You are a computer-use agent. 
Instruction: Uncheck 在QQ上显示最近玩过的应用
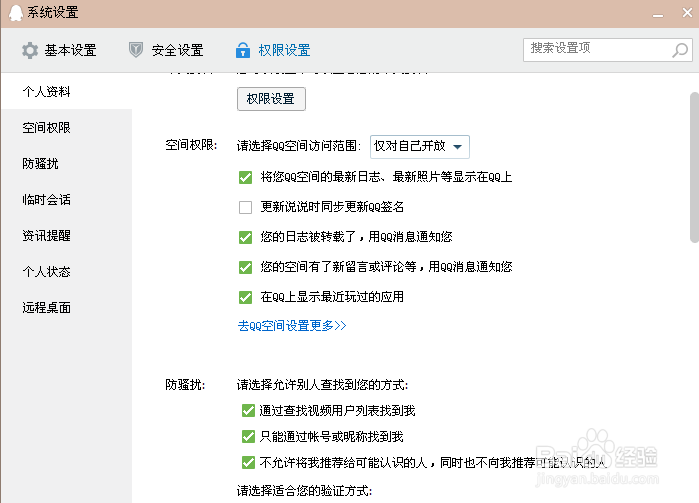point(245,297)
